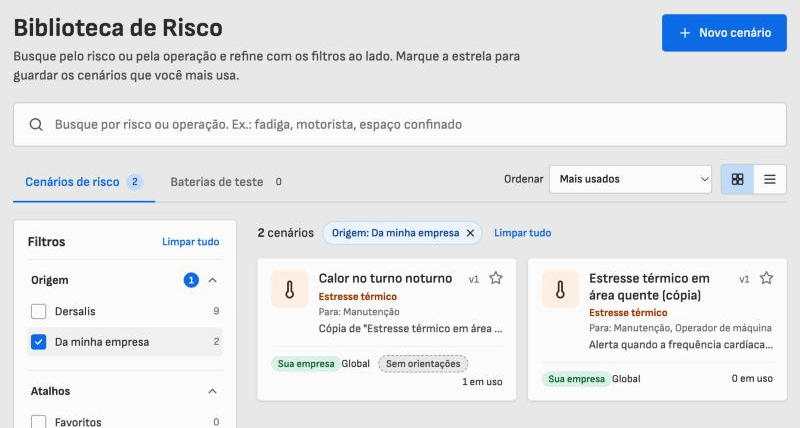Click the search magnifier icon
This screenshot has width=800, height=428.
point(36,124)
